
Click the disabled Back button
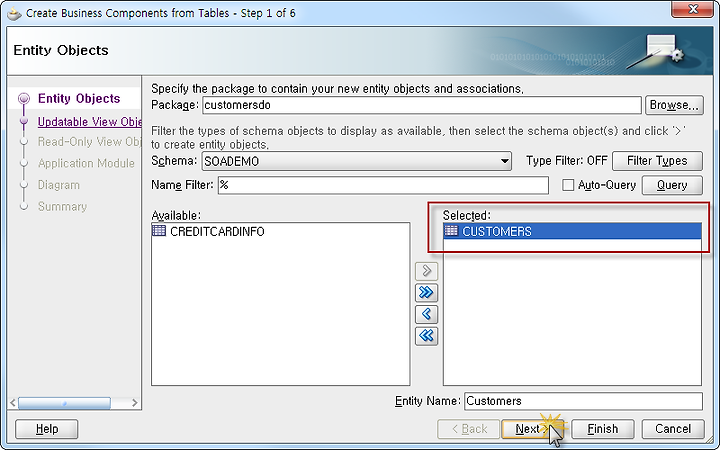click(468, 429)
